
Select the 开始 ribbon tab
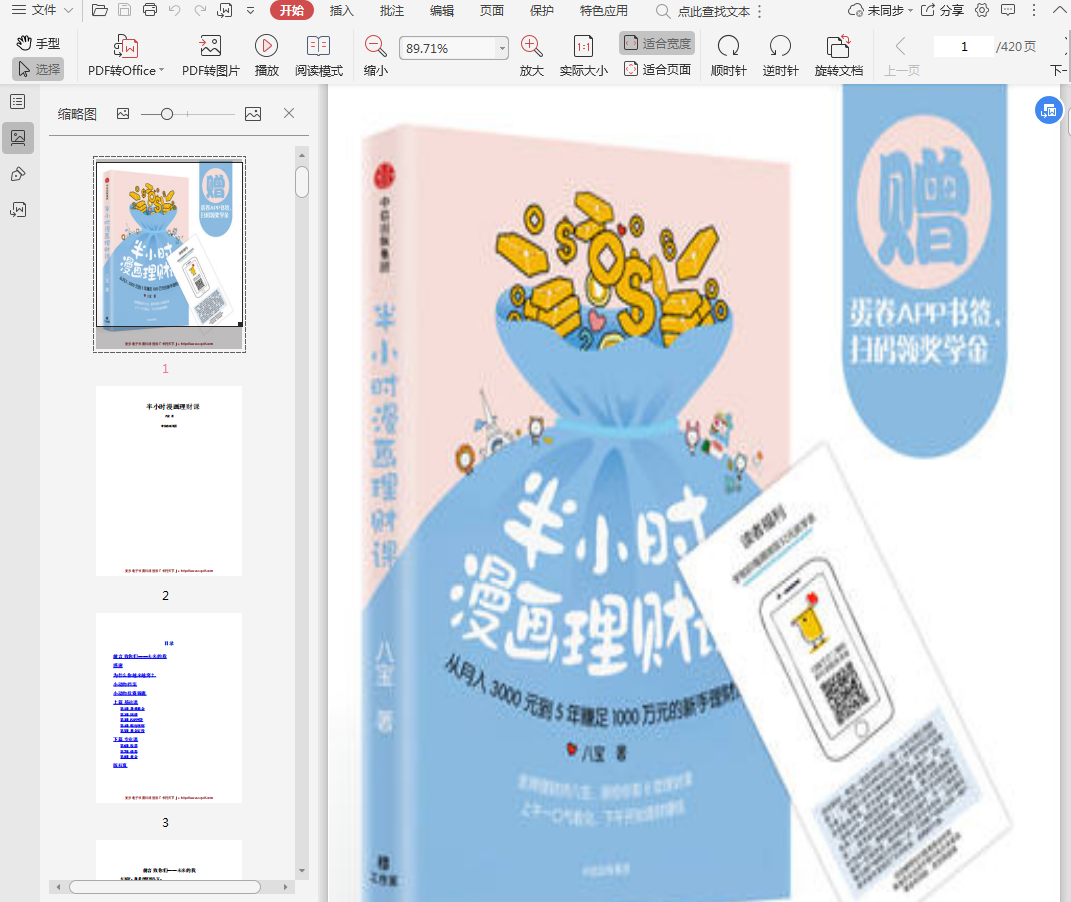point(292,10)
